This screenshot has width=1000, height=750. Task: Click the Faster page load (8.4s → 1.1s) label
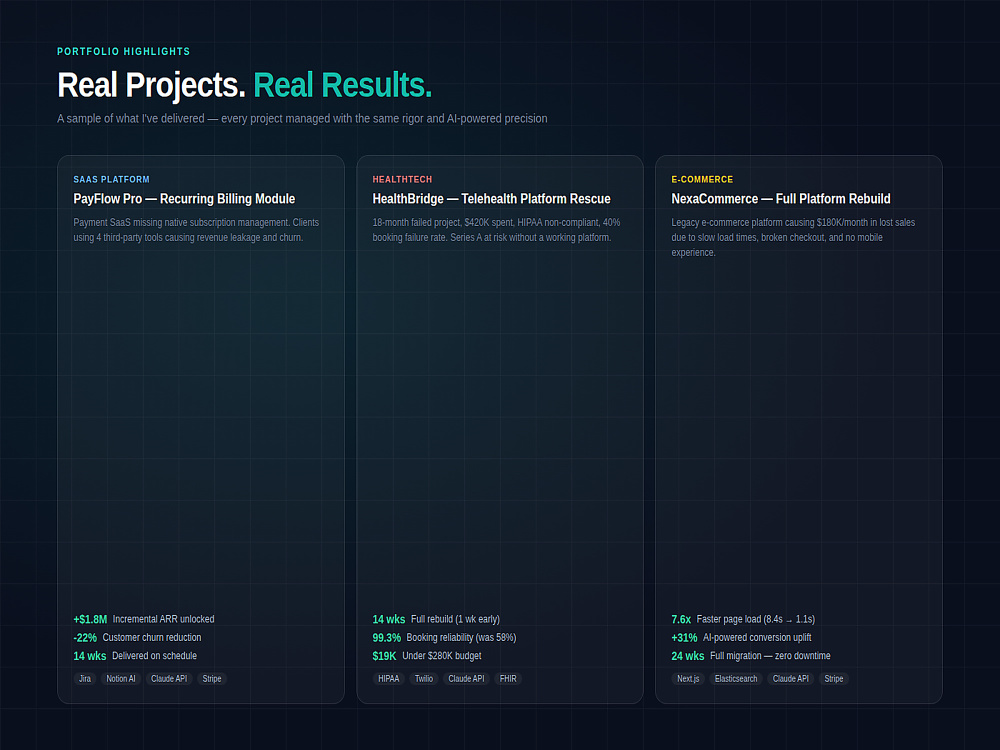[x=756, y=619]
